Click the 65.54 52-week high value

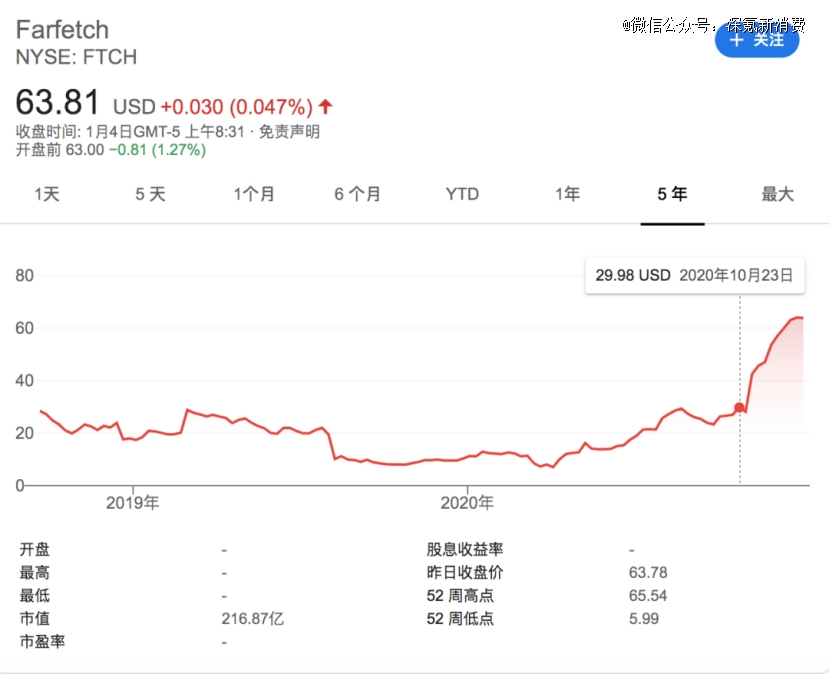click(x=648, y=596)
